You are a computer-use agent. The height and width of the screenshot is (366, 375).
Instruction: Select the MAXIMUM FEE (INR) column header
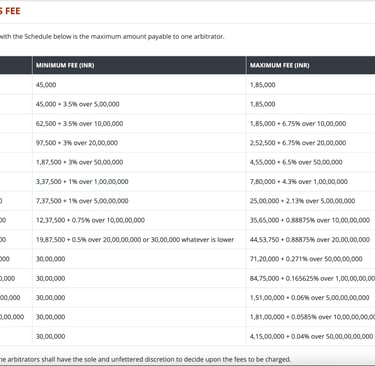point(311,65)
